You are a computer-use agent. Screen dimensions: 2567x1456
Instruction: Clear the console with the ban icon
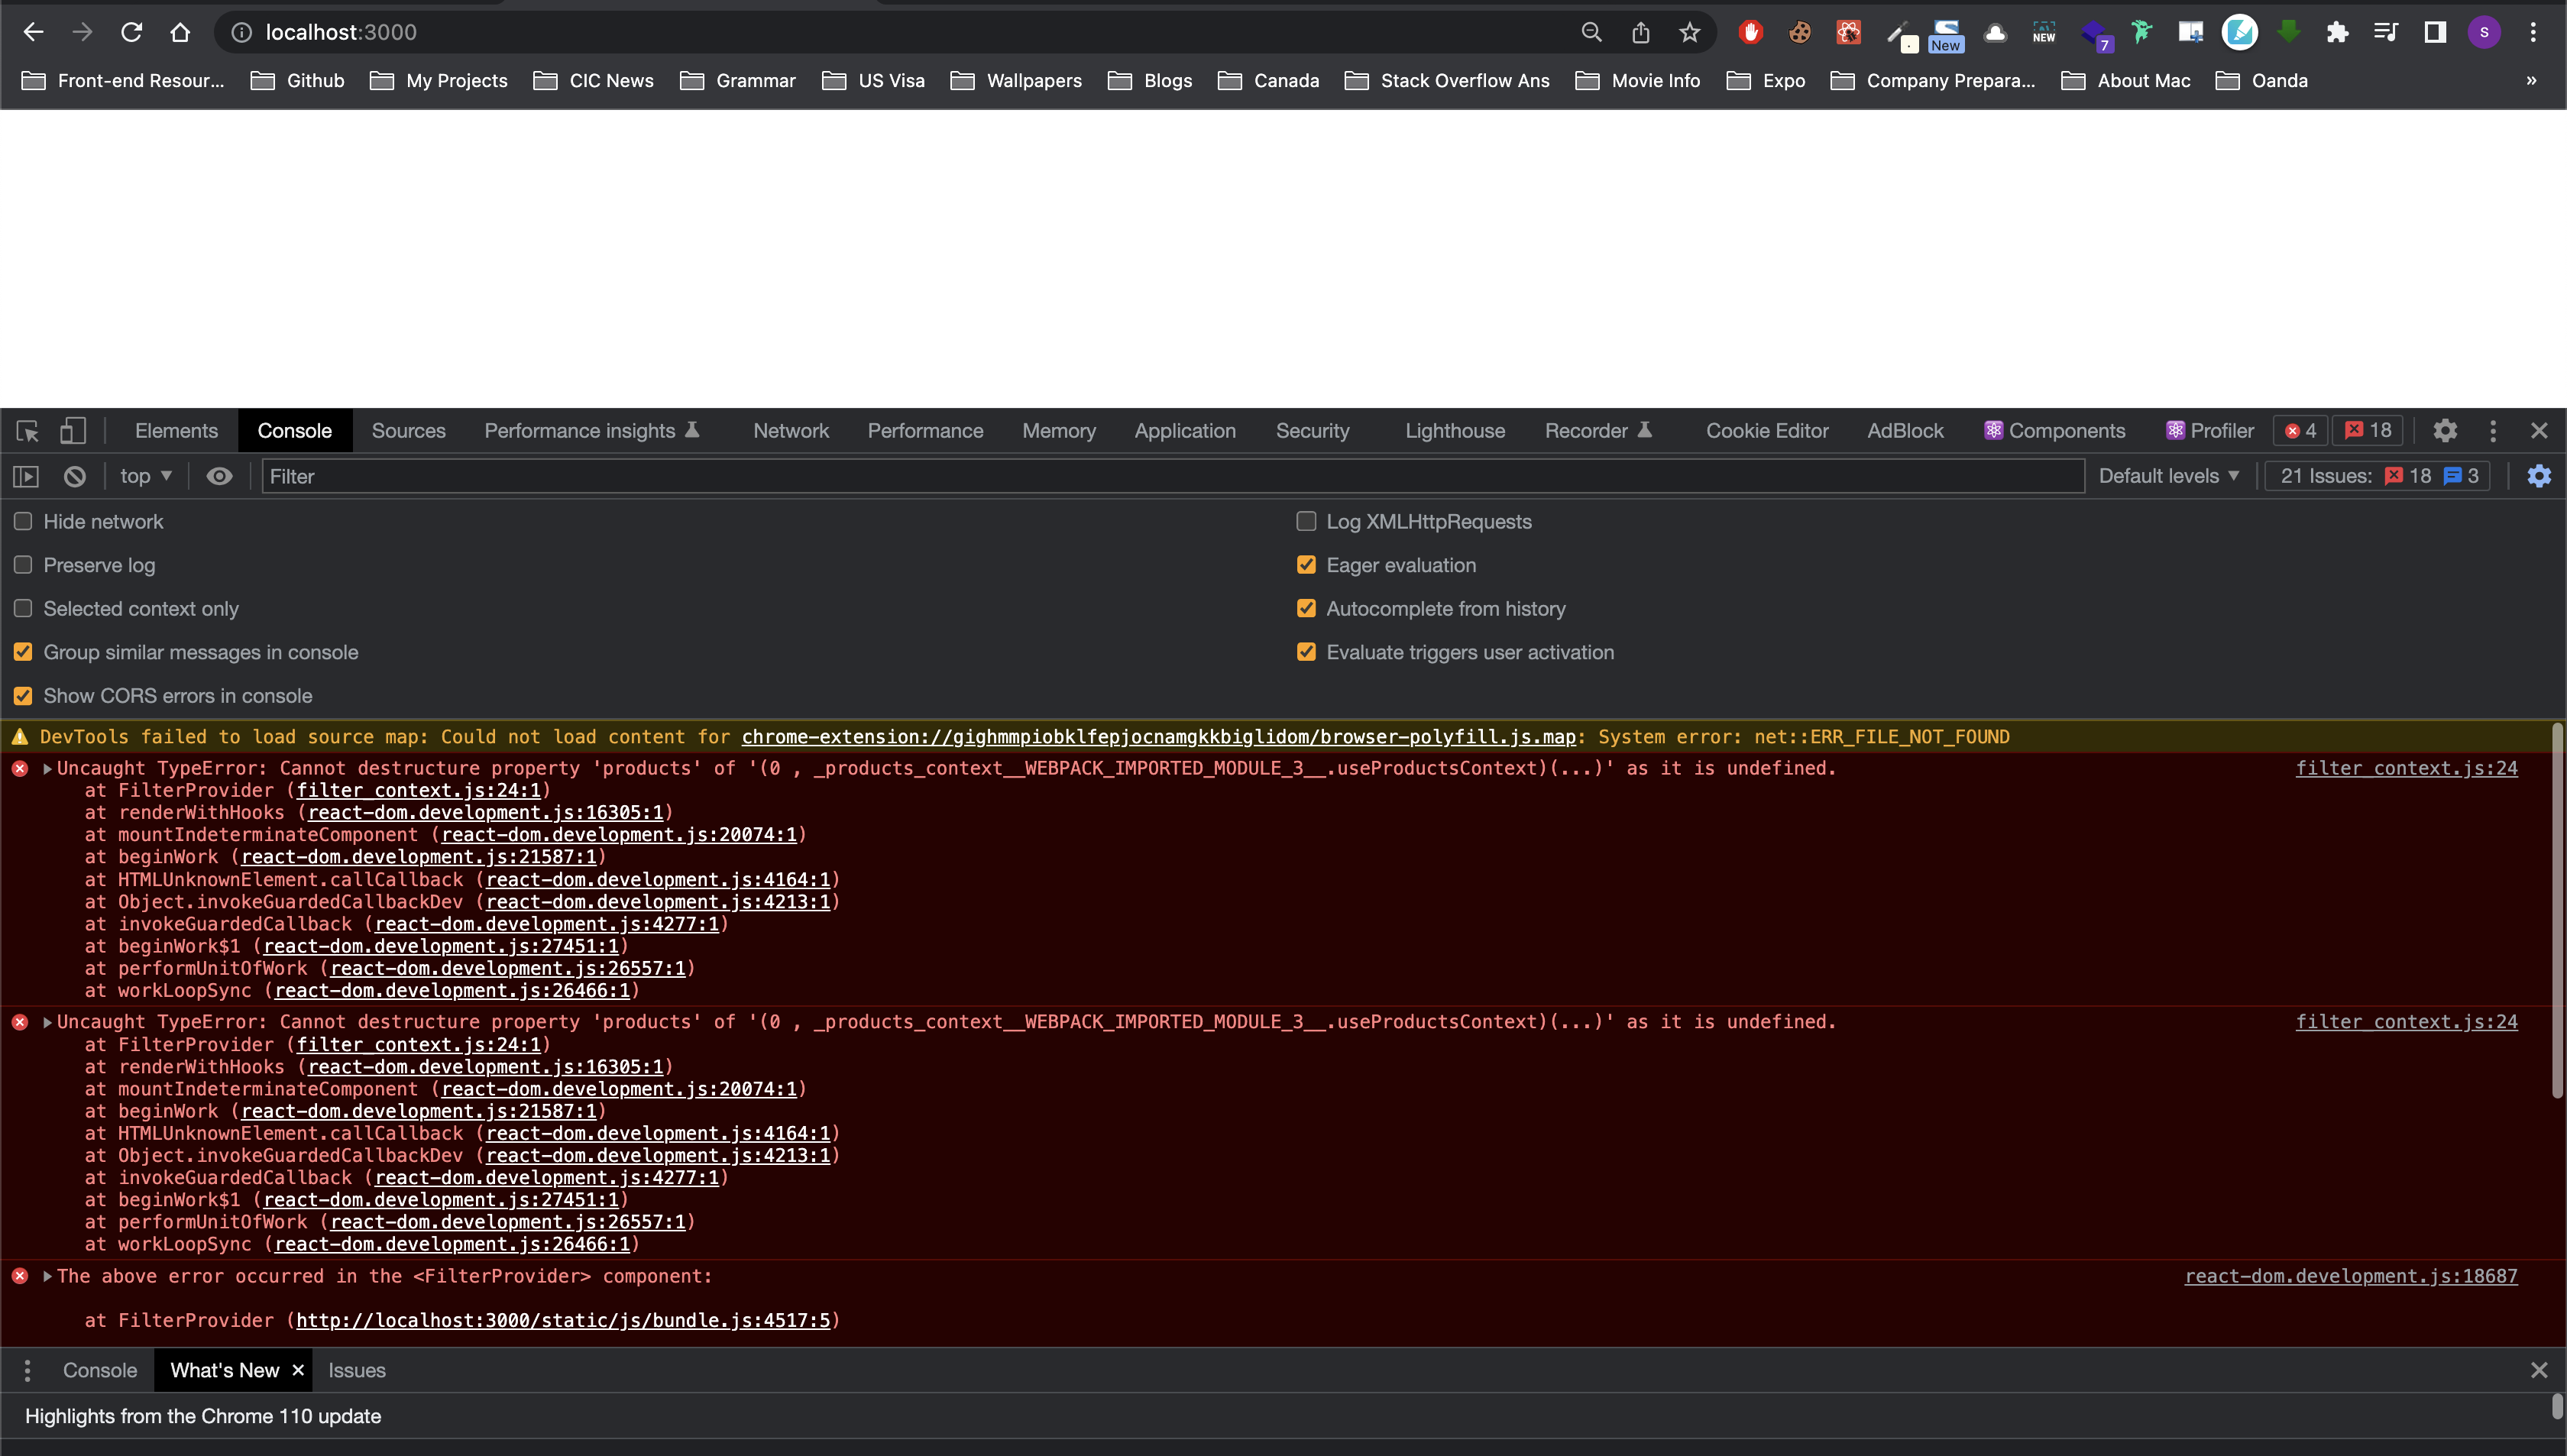point(75,477)
